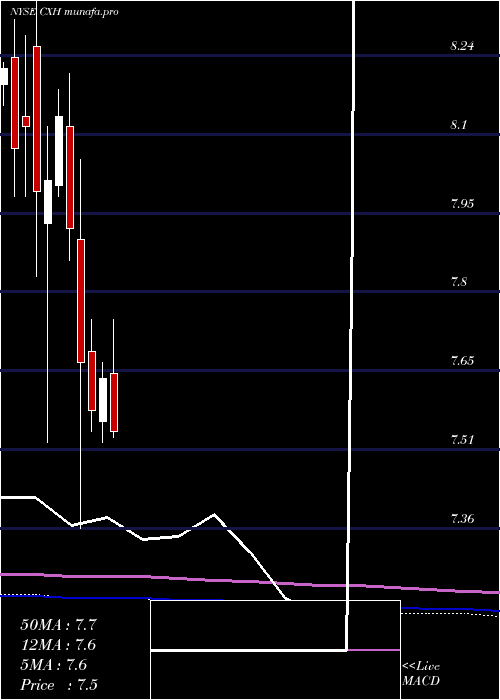Click the 7.36 price axis label
Image resolution: width=500 pixels, height=700 pixels.
point(462,519)
